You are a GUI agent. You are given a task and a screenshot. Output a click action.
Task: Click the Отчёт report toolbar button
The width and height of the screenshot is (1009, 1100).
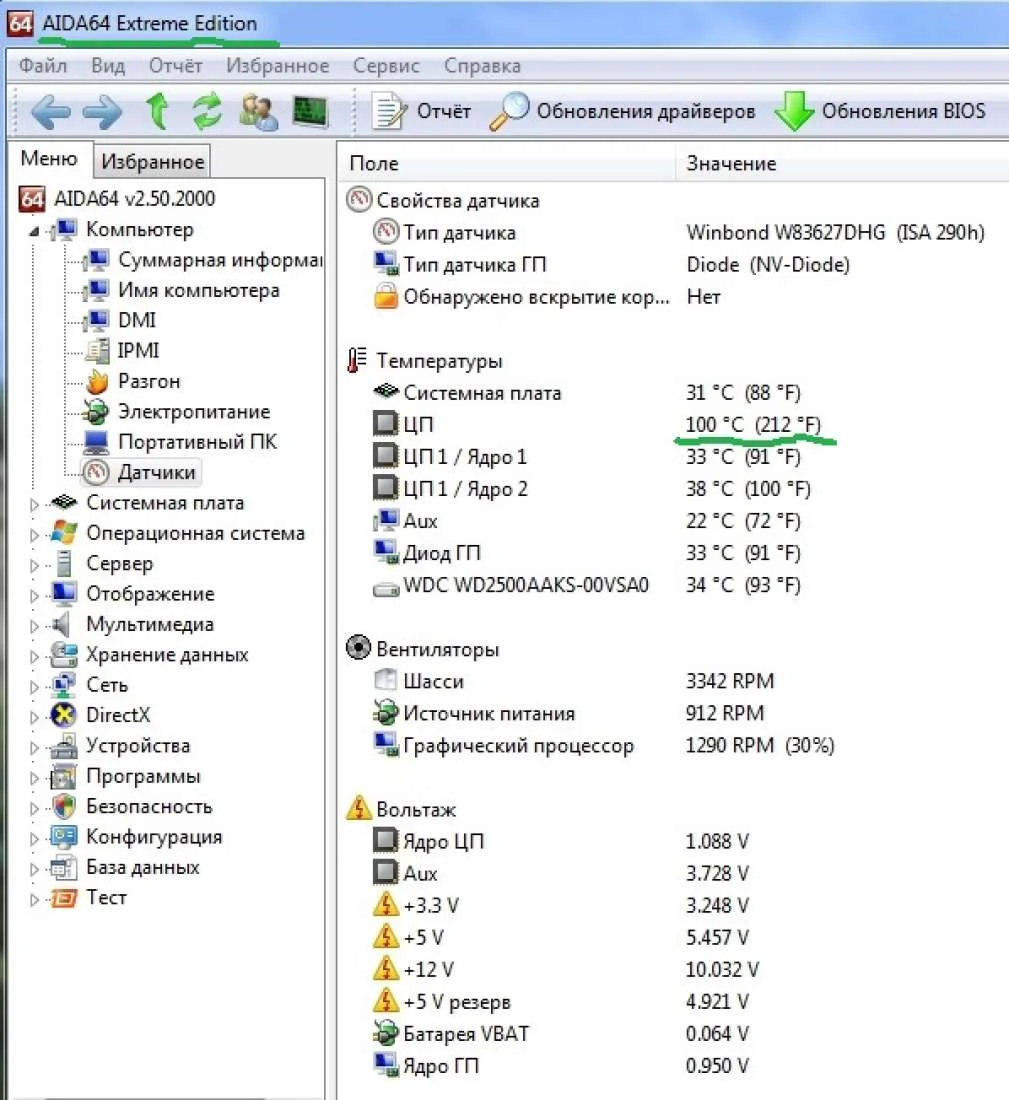(x=421, y=112)
